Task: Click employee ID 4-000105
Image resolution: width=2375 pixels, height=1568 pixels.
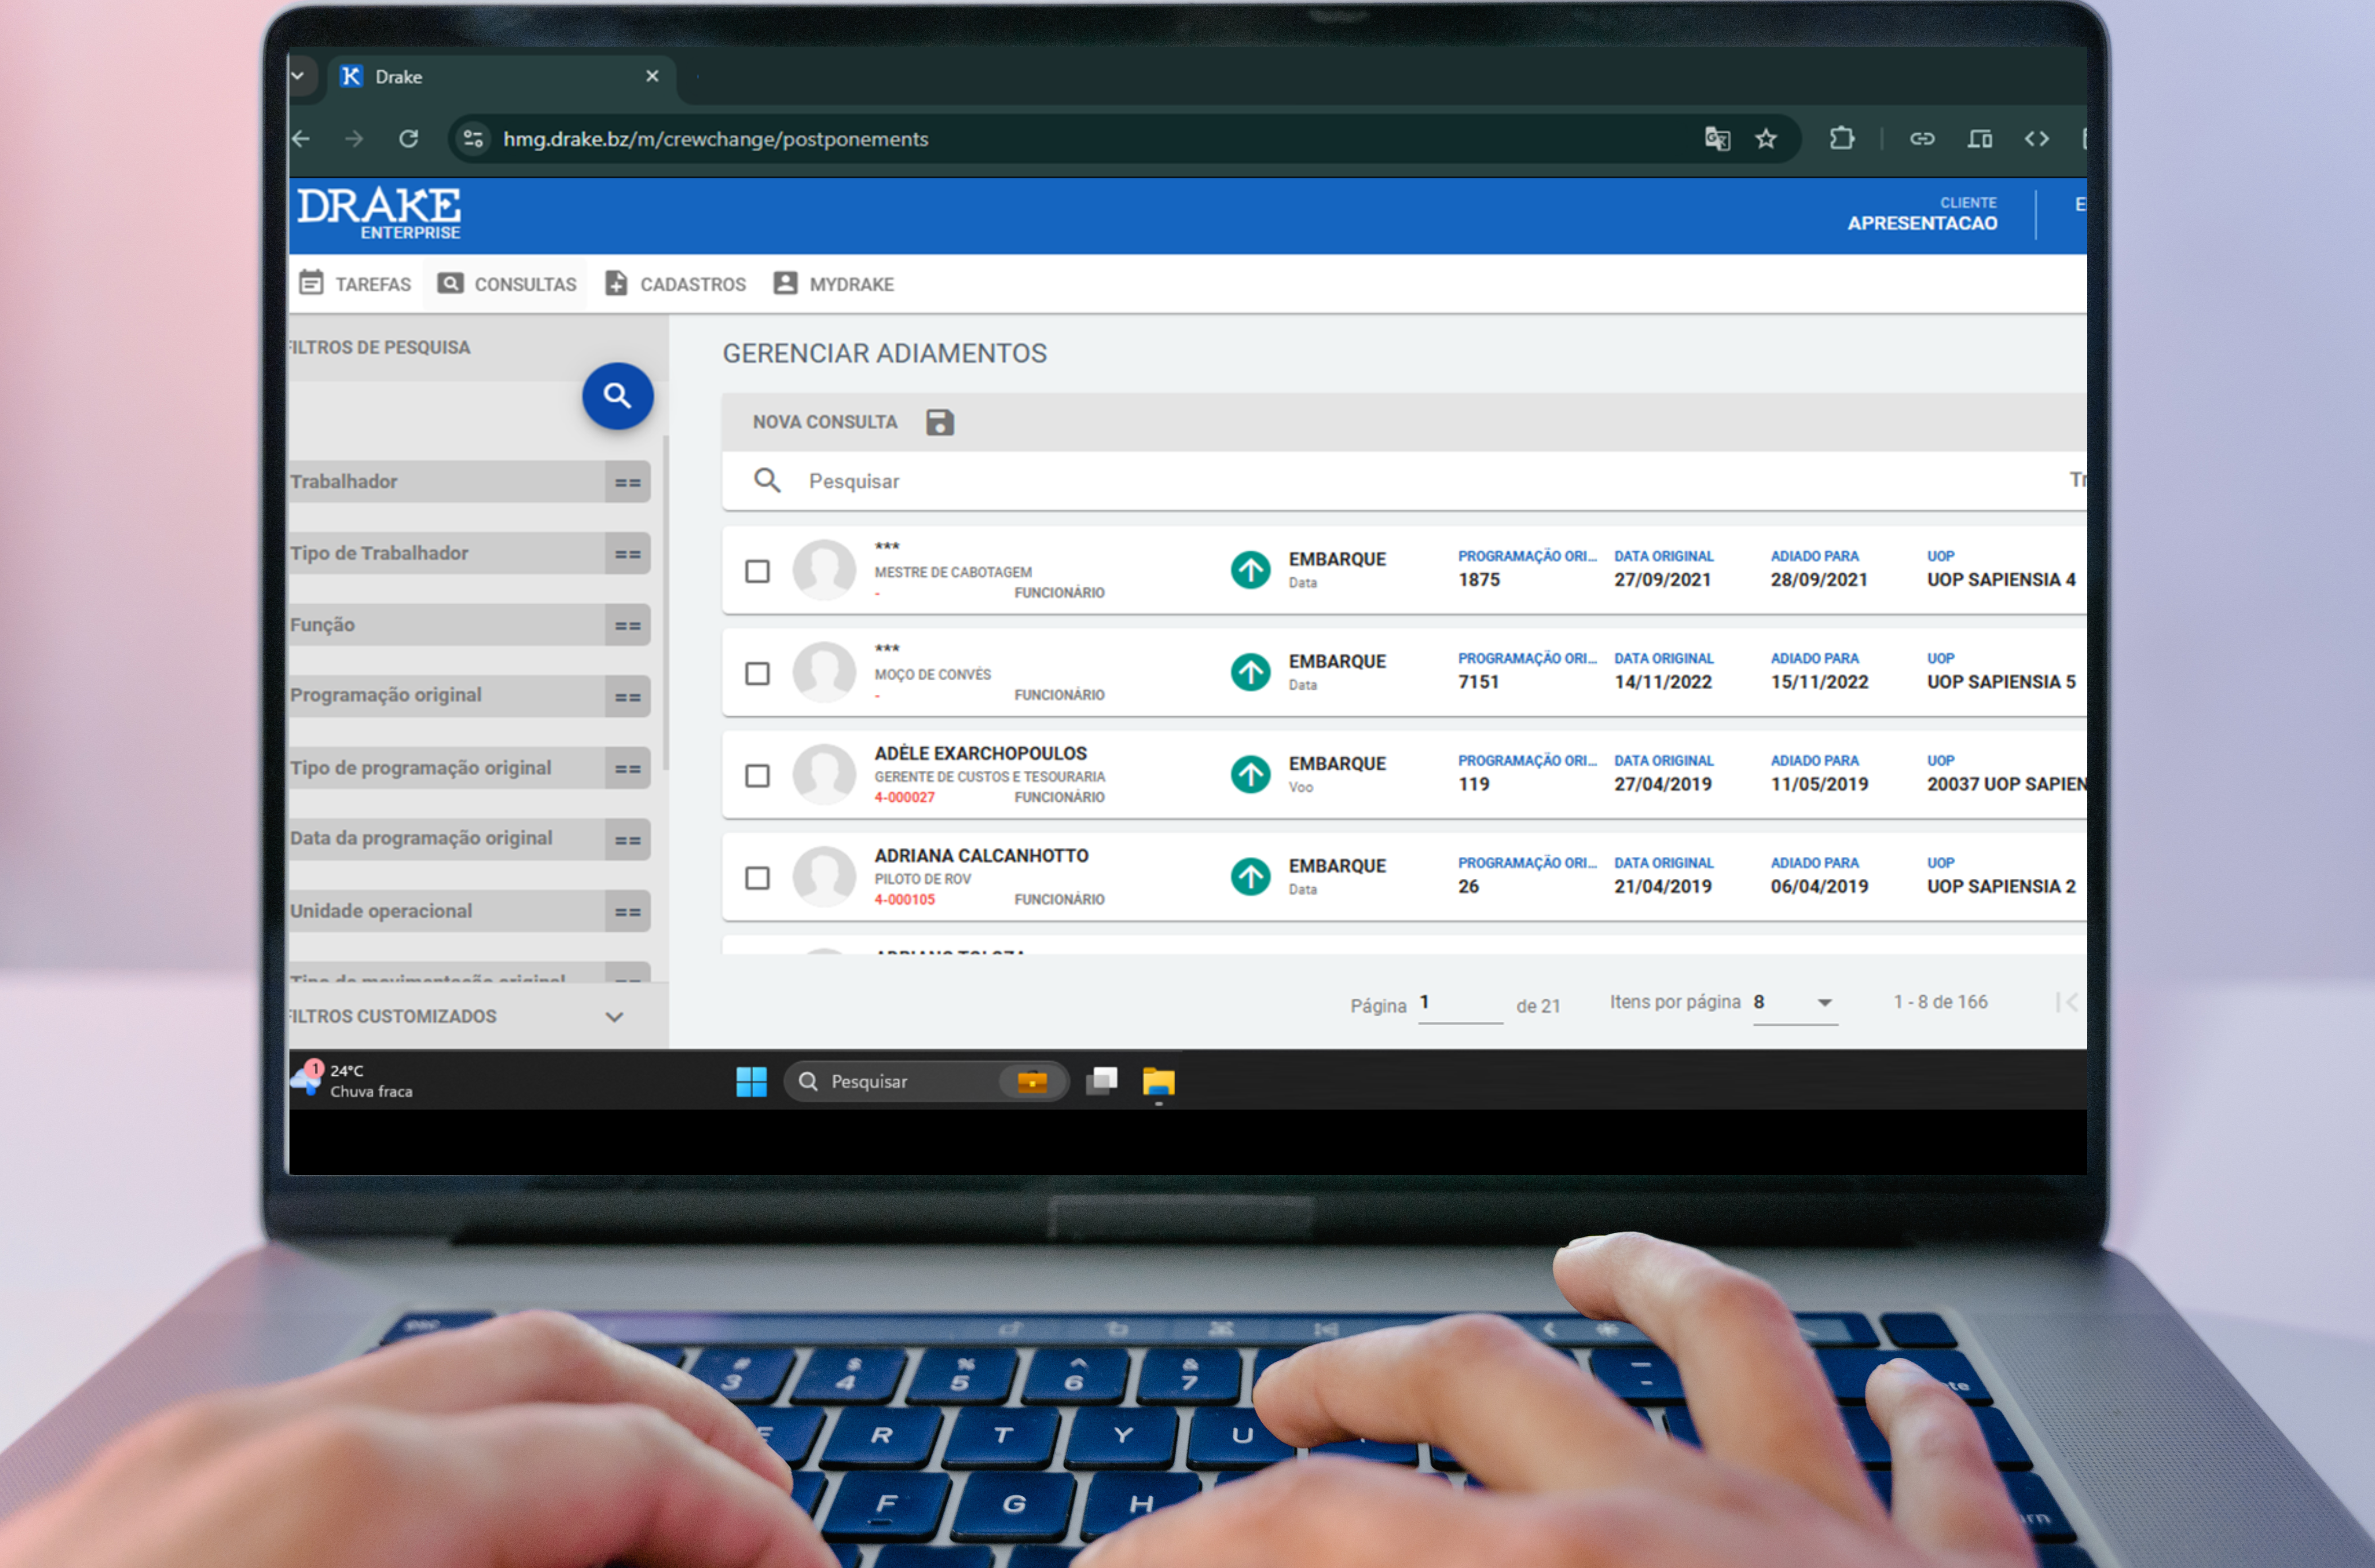Action: tap(904, 899)
